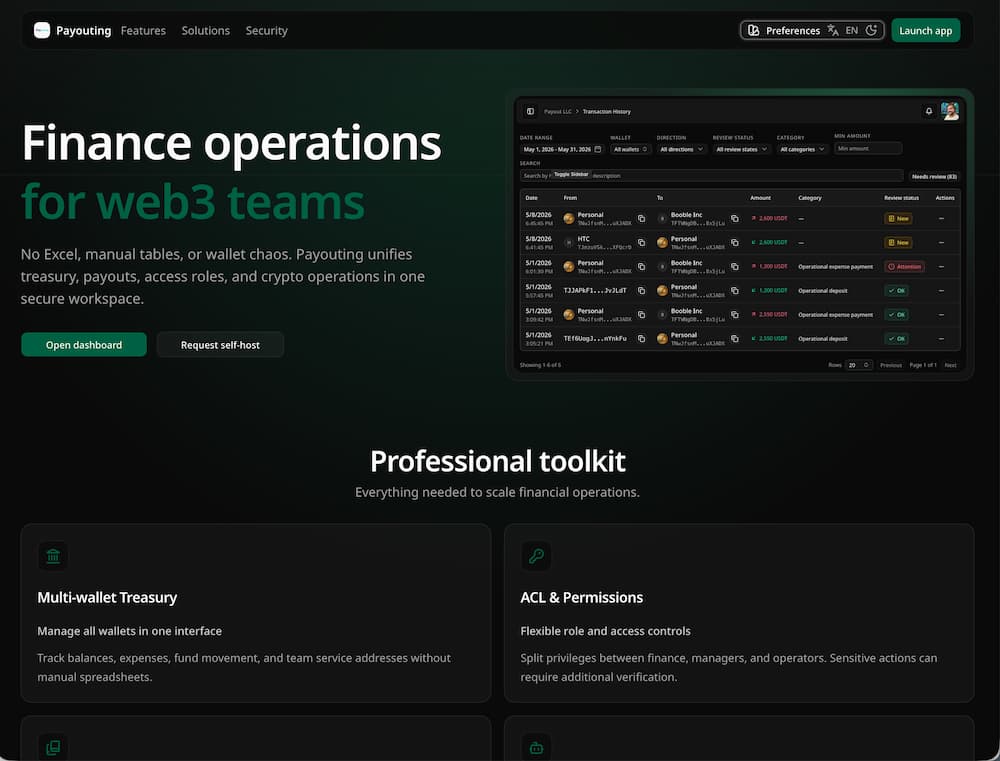Open the Solutions nav item

(205, 31)
